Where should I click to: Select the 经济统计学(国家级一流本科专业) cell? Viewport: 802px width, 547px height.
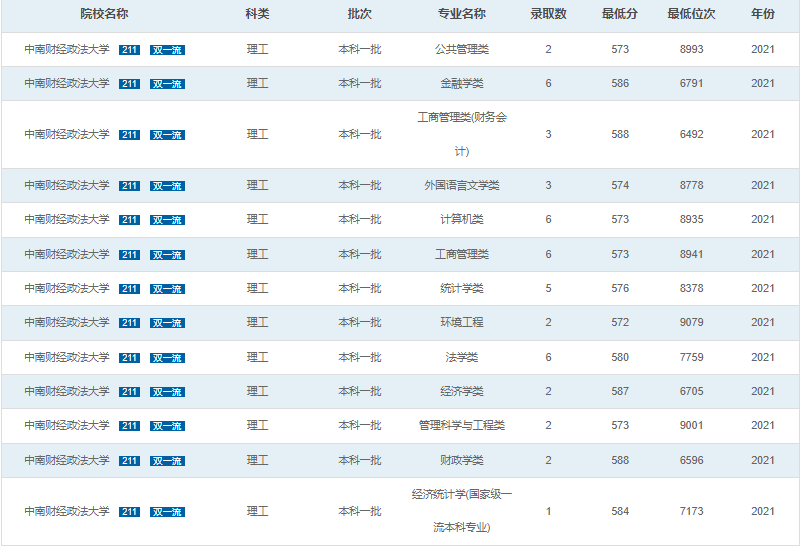click(462, 511)
